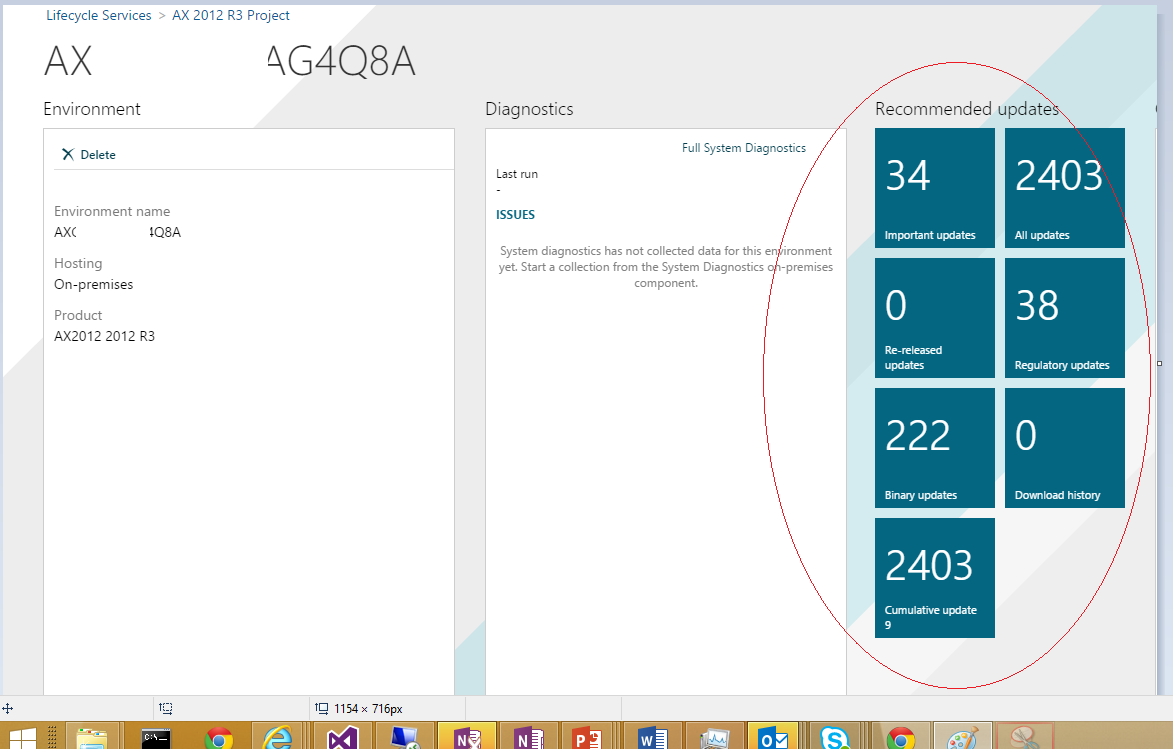This screenshot has height=749, width=1173.
Task: Open Skype from the taskbar
Action: click(x=834, y=738)
